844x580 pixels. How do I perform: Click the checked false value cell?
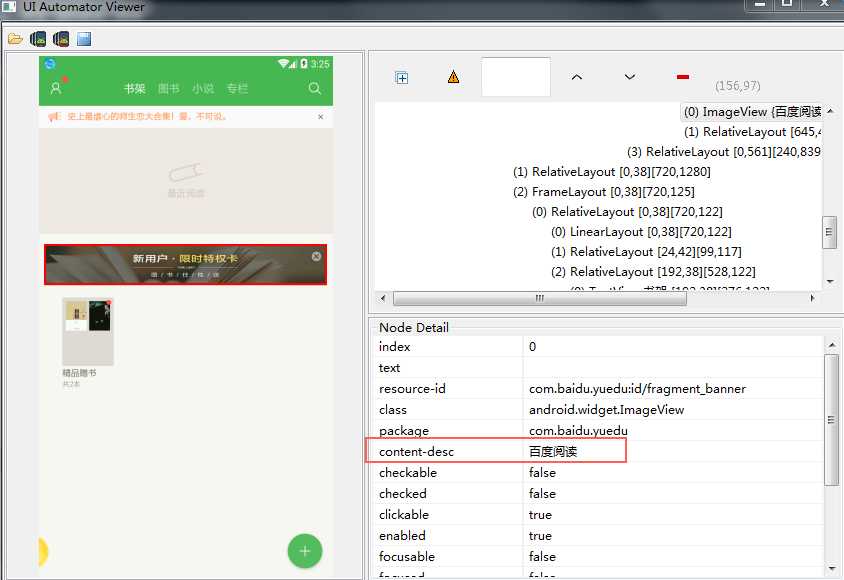click(x=673, y=493)
